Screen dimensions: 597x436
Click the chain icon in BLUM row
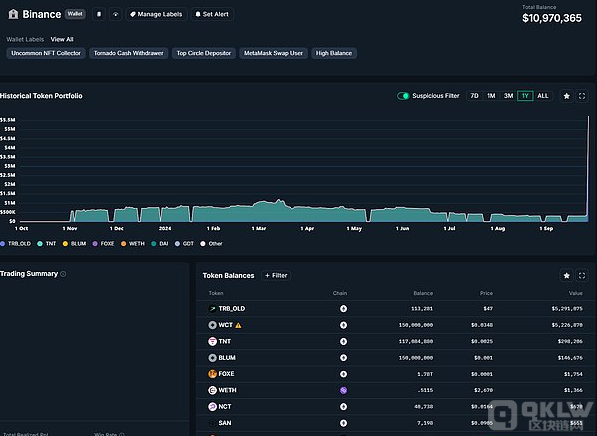click(x=343, y=358)
